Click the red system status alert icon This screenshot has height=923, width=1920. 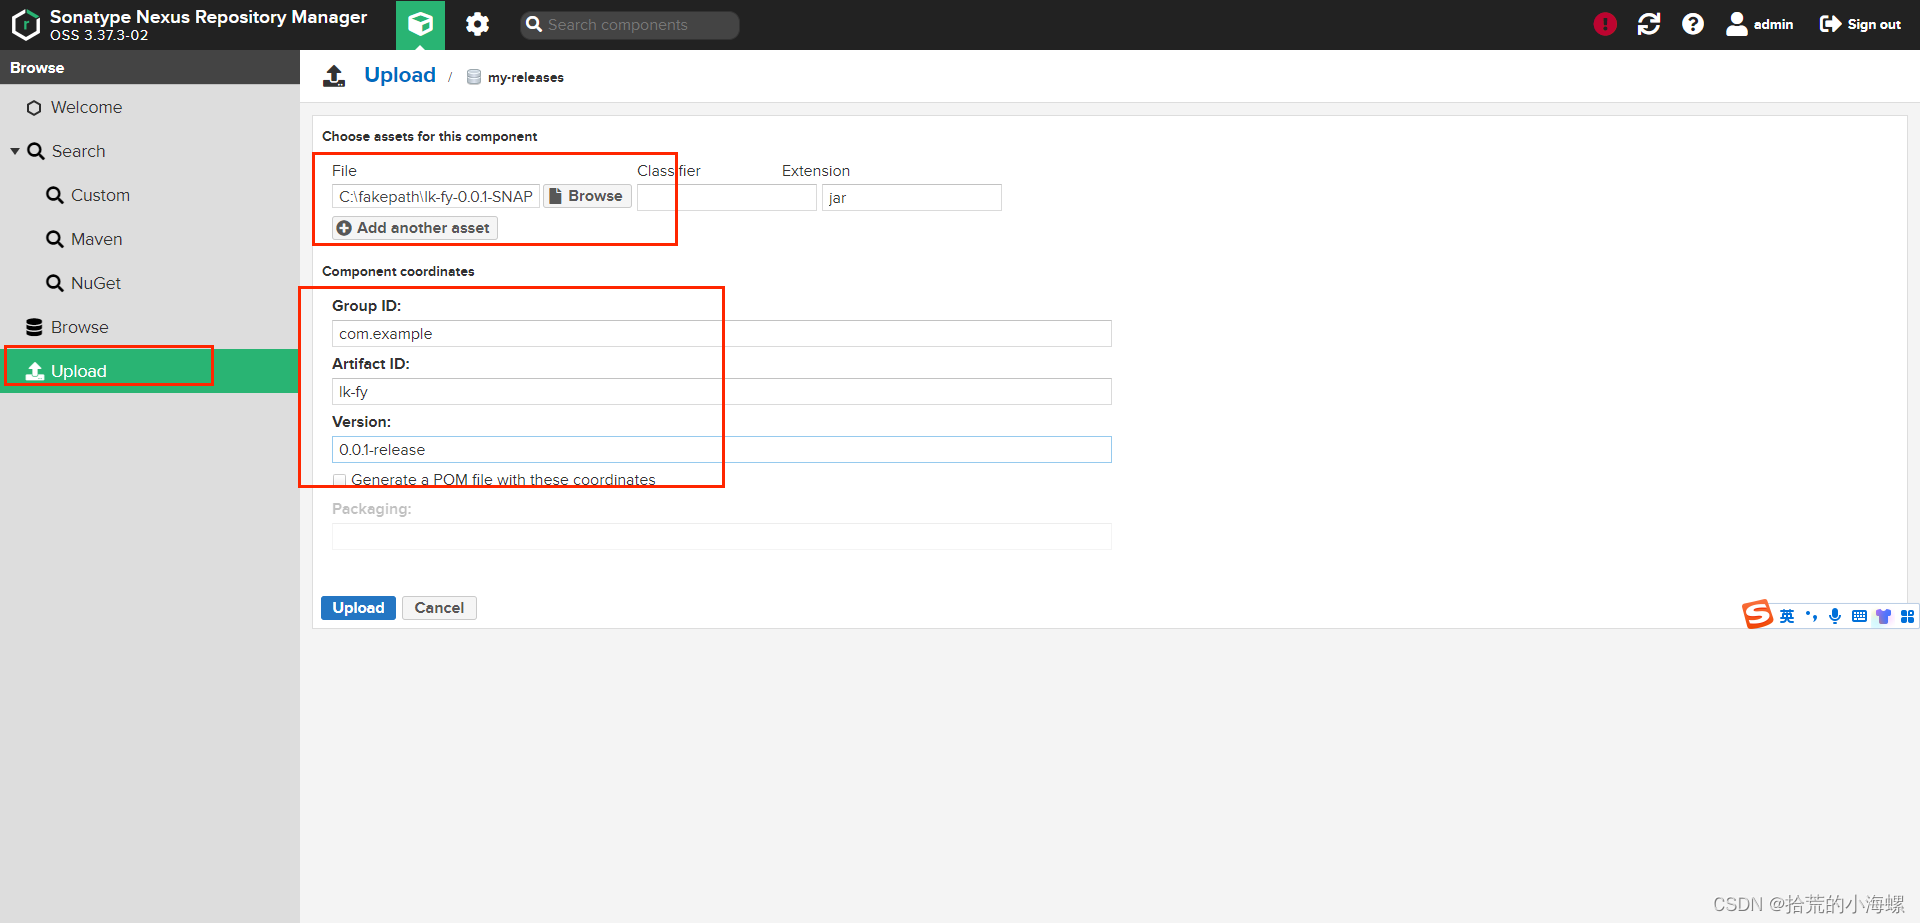click(x=1605, y=24)
